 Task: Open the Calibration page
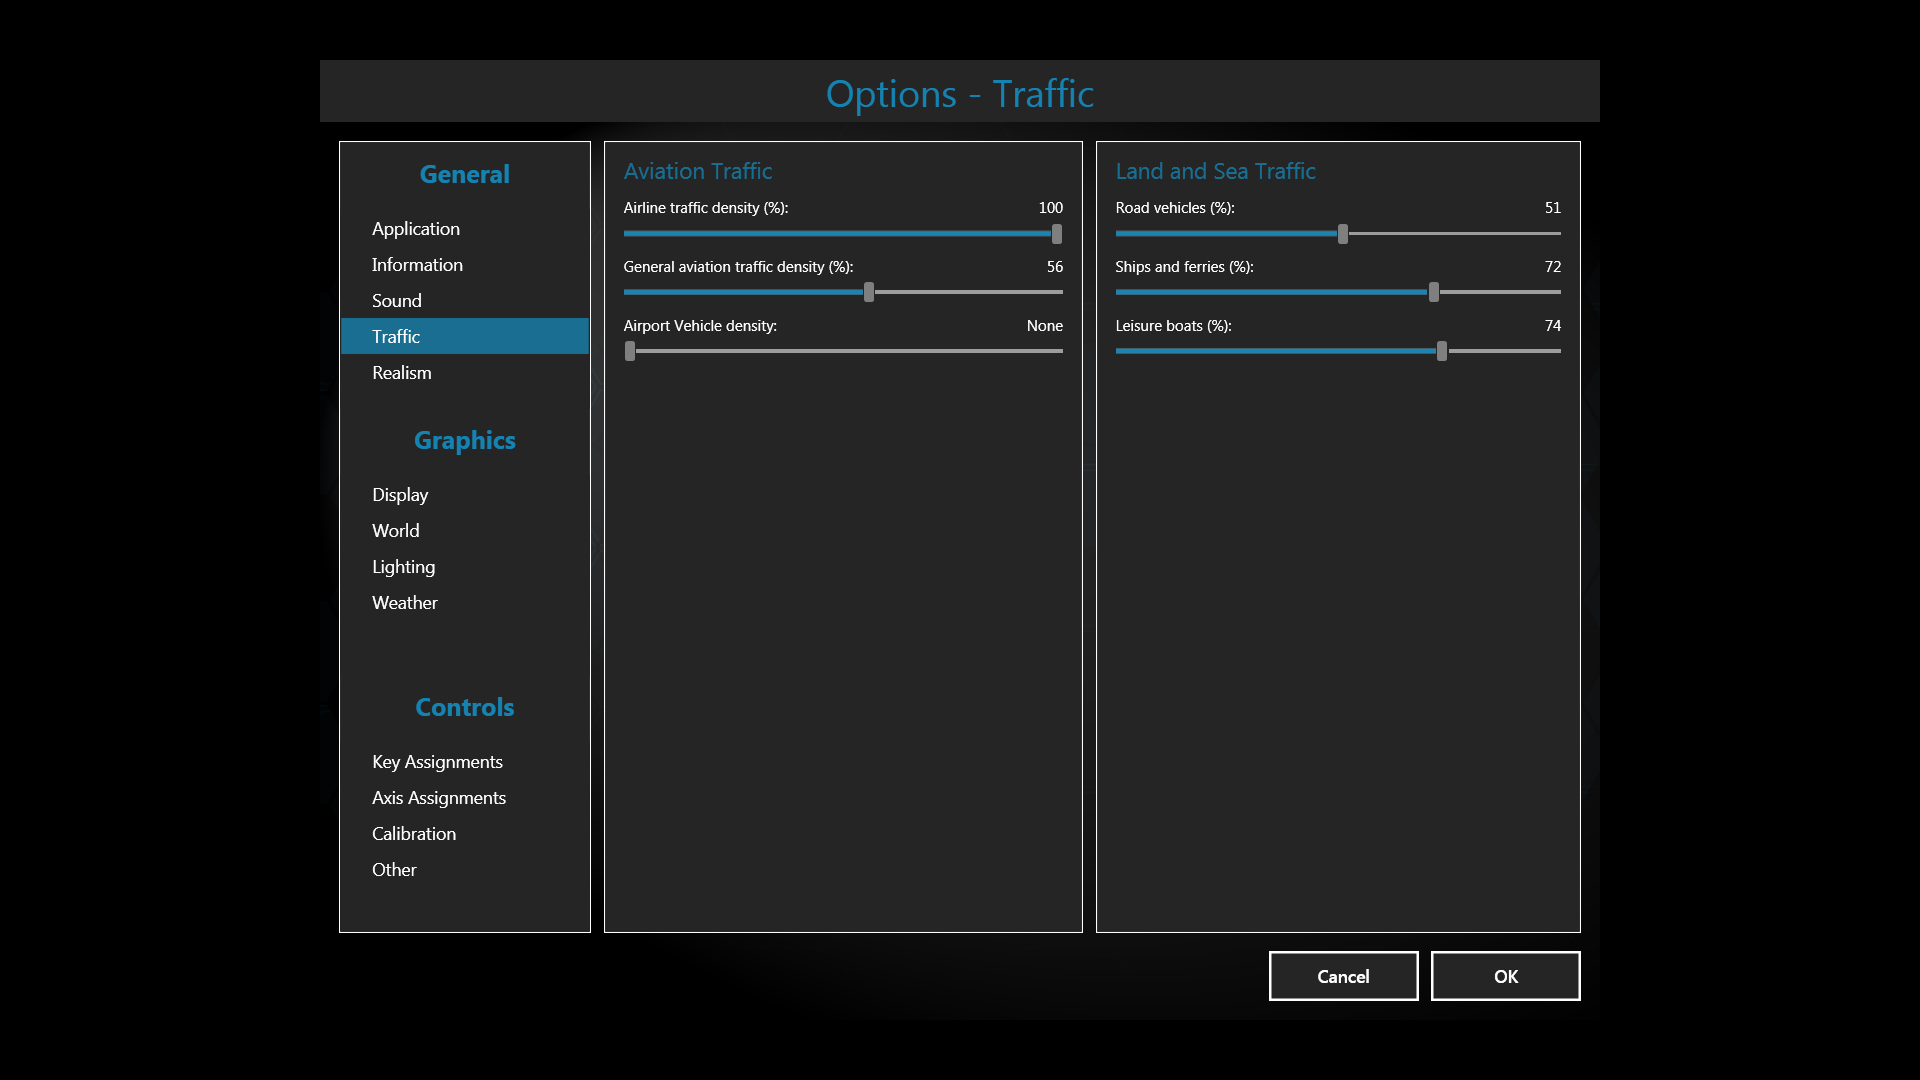coord(414,834)
